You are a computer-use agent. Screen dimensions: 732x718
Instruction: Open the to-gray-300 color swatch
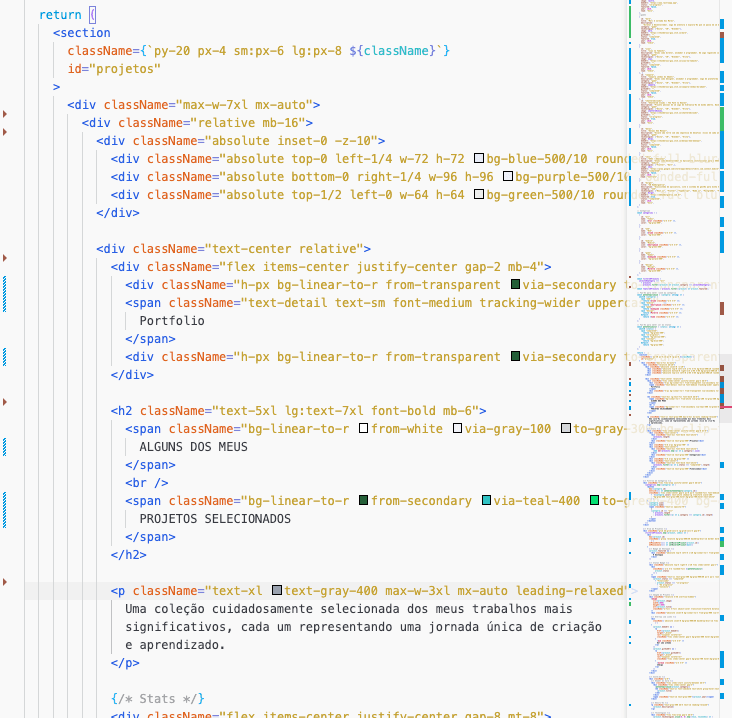coord(566,428)
